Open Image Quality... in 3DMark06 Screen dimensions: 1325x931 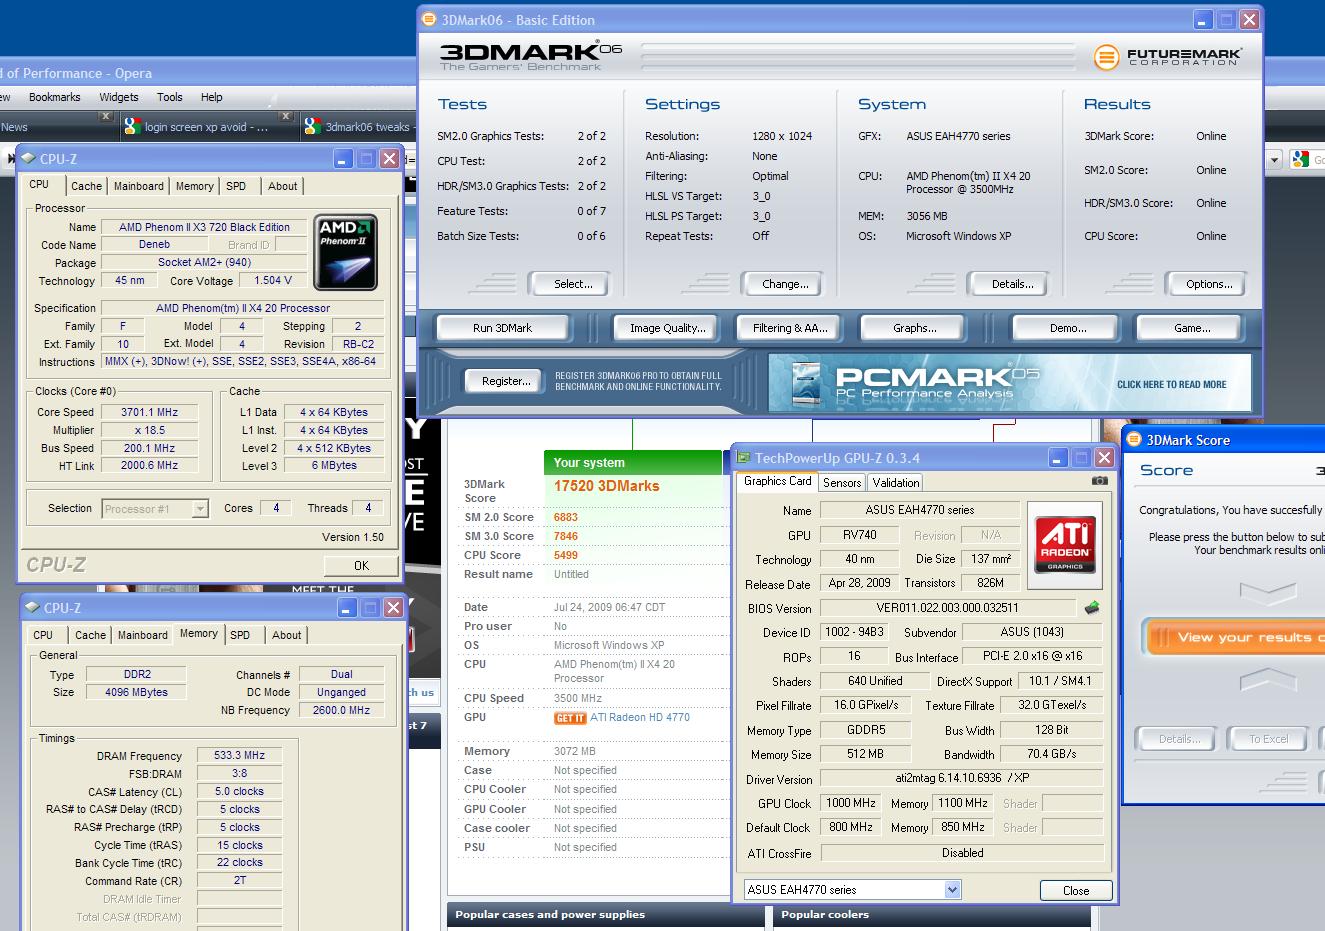(667, 328)
